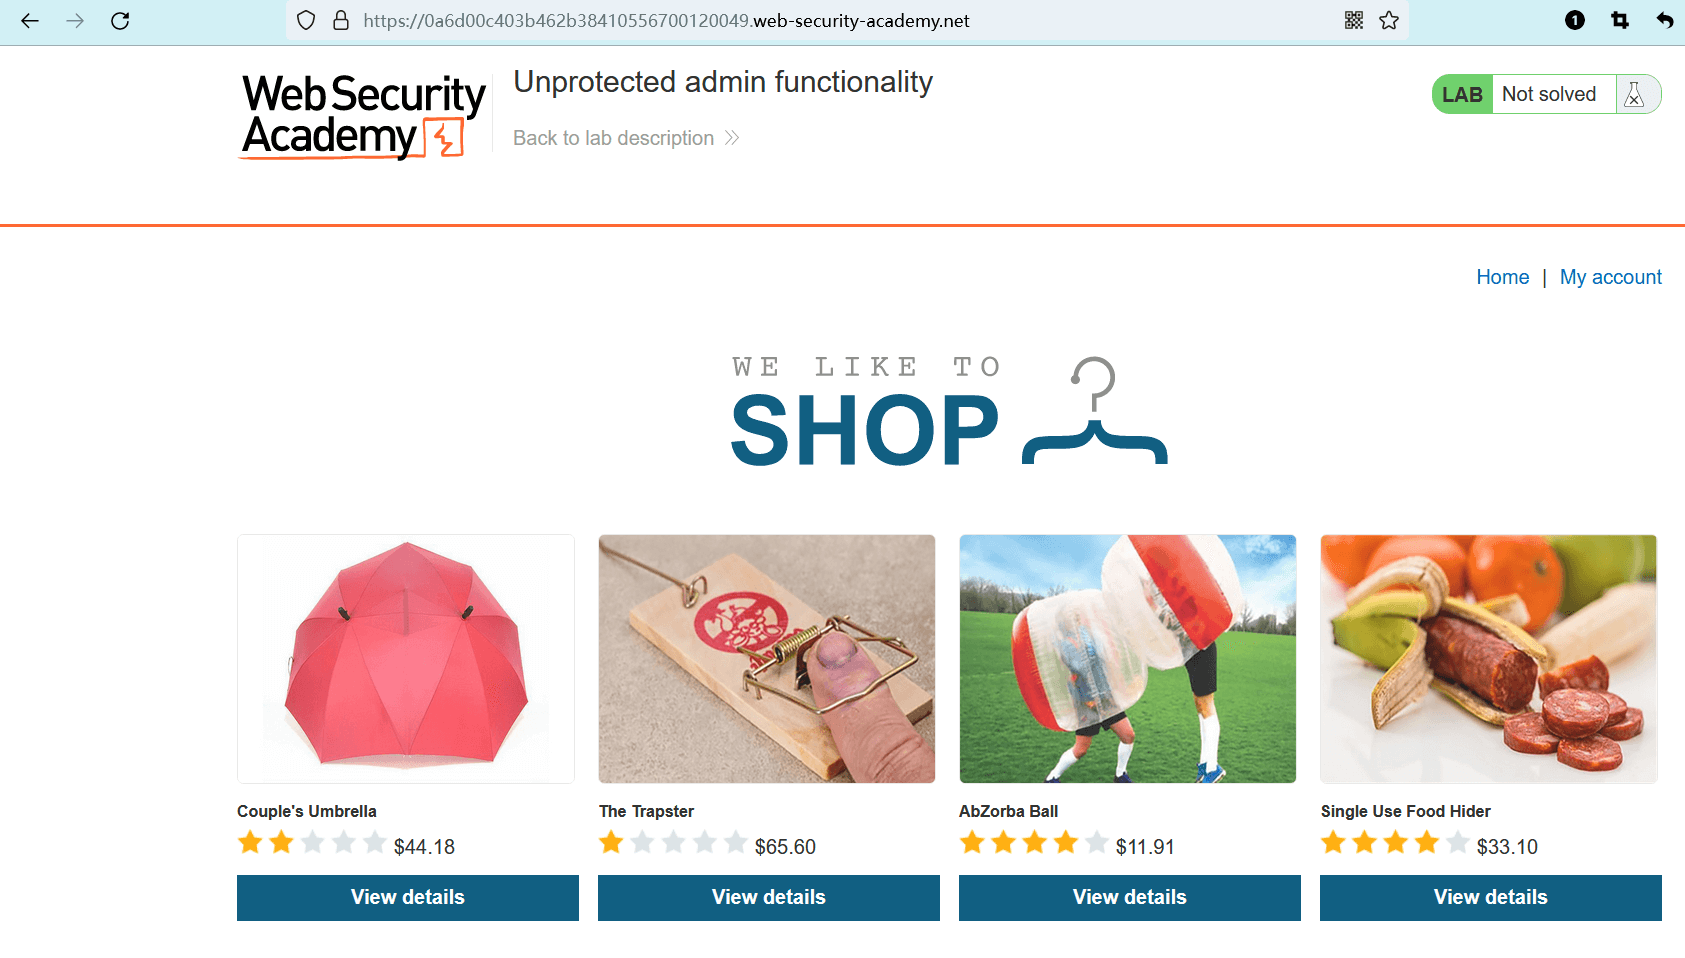Click the lab flask status icon

(x=1634, y=94)
